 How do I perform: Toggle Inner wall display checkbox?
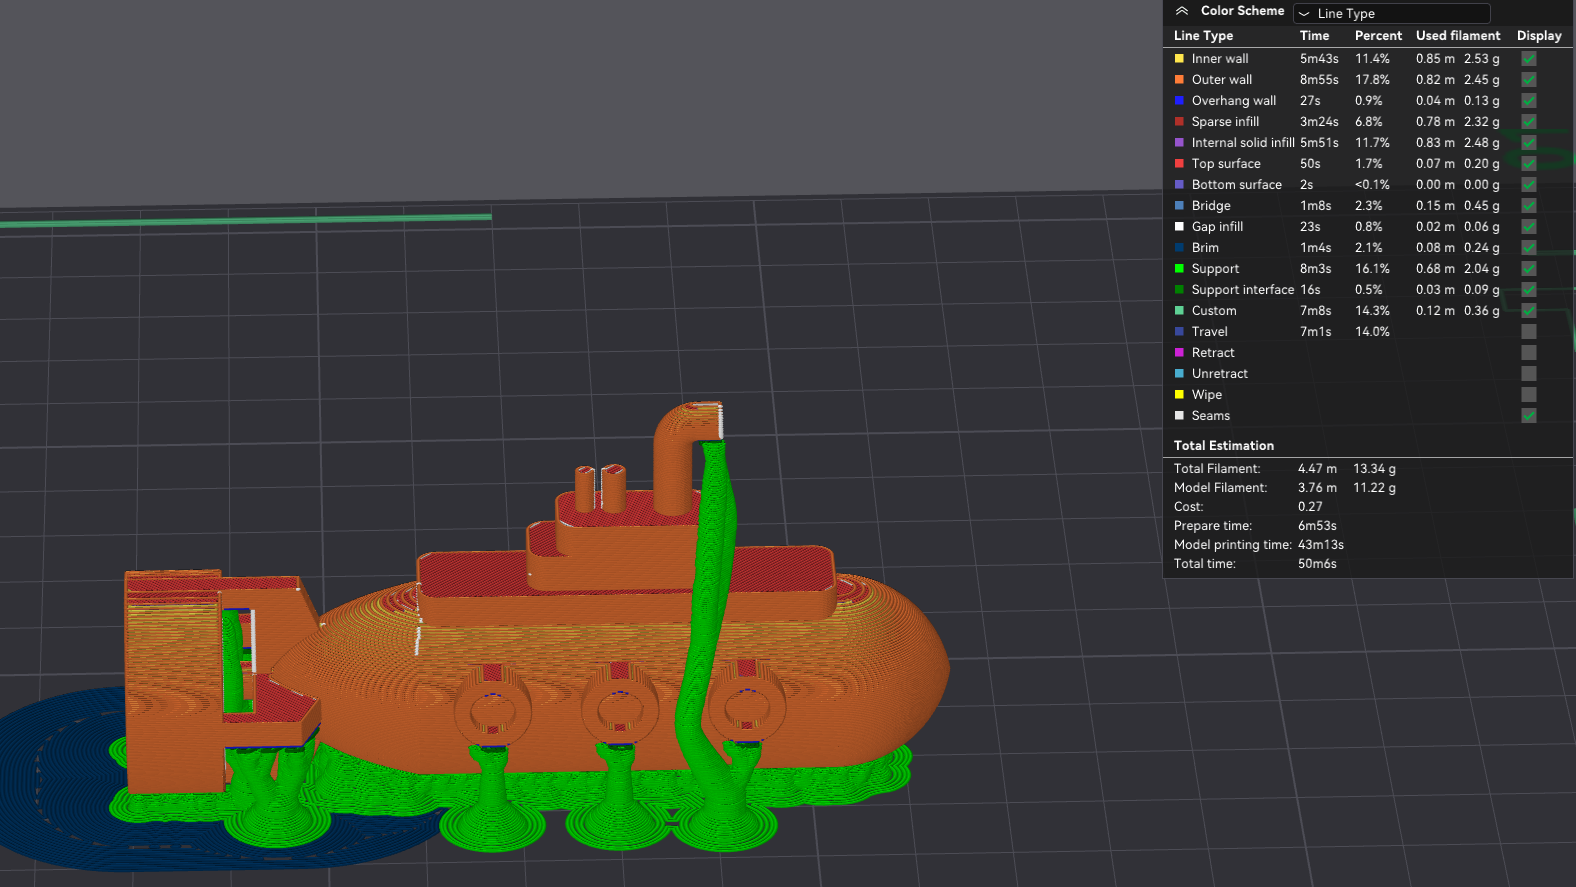1529,59
